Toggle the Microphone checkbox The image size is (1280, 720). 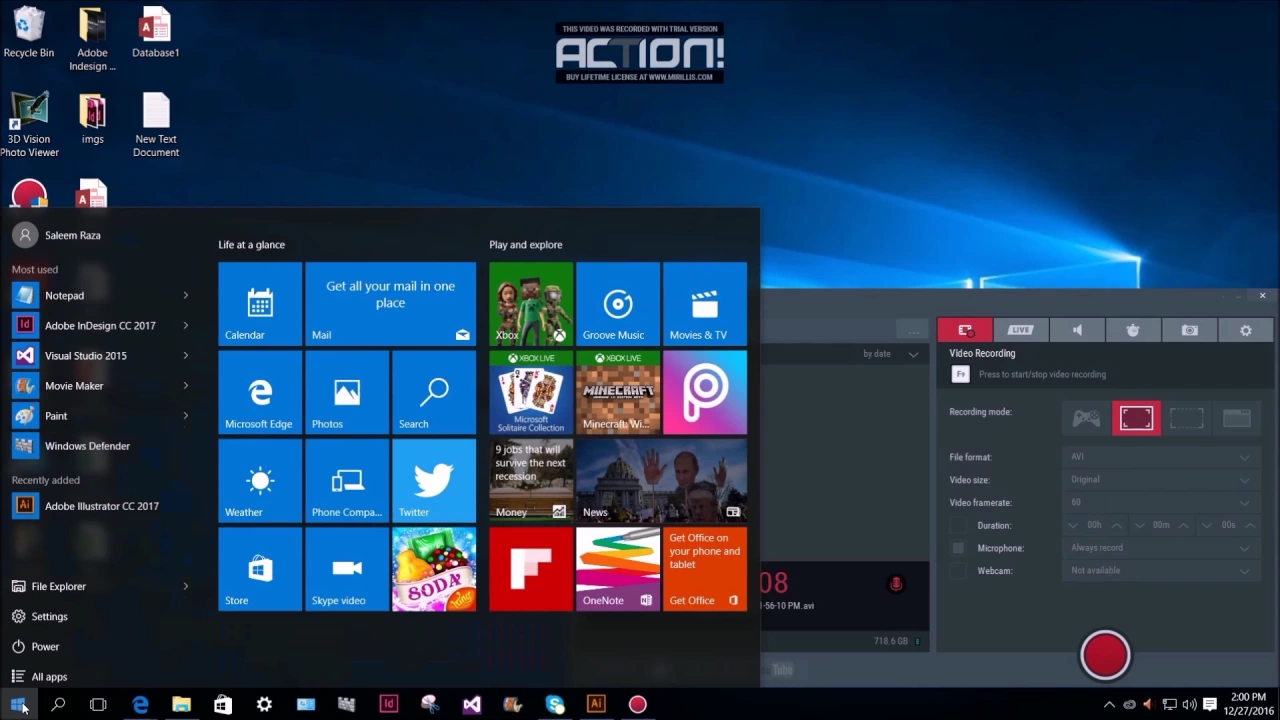958,548
